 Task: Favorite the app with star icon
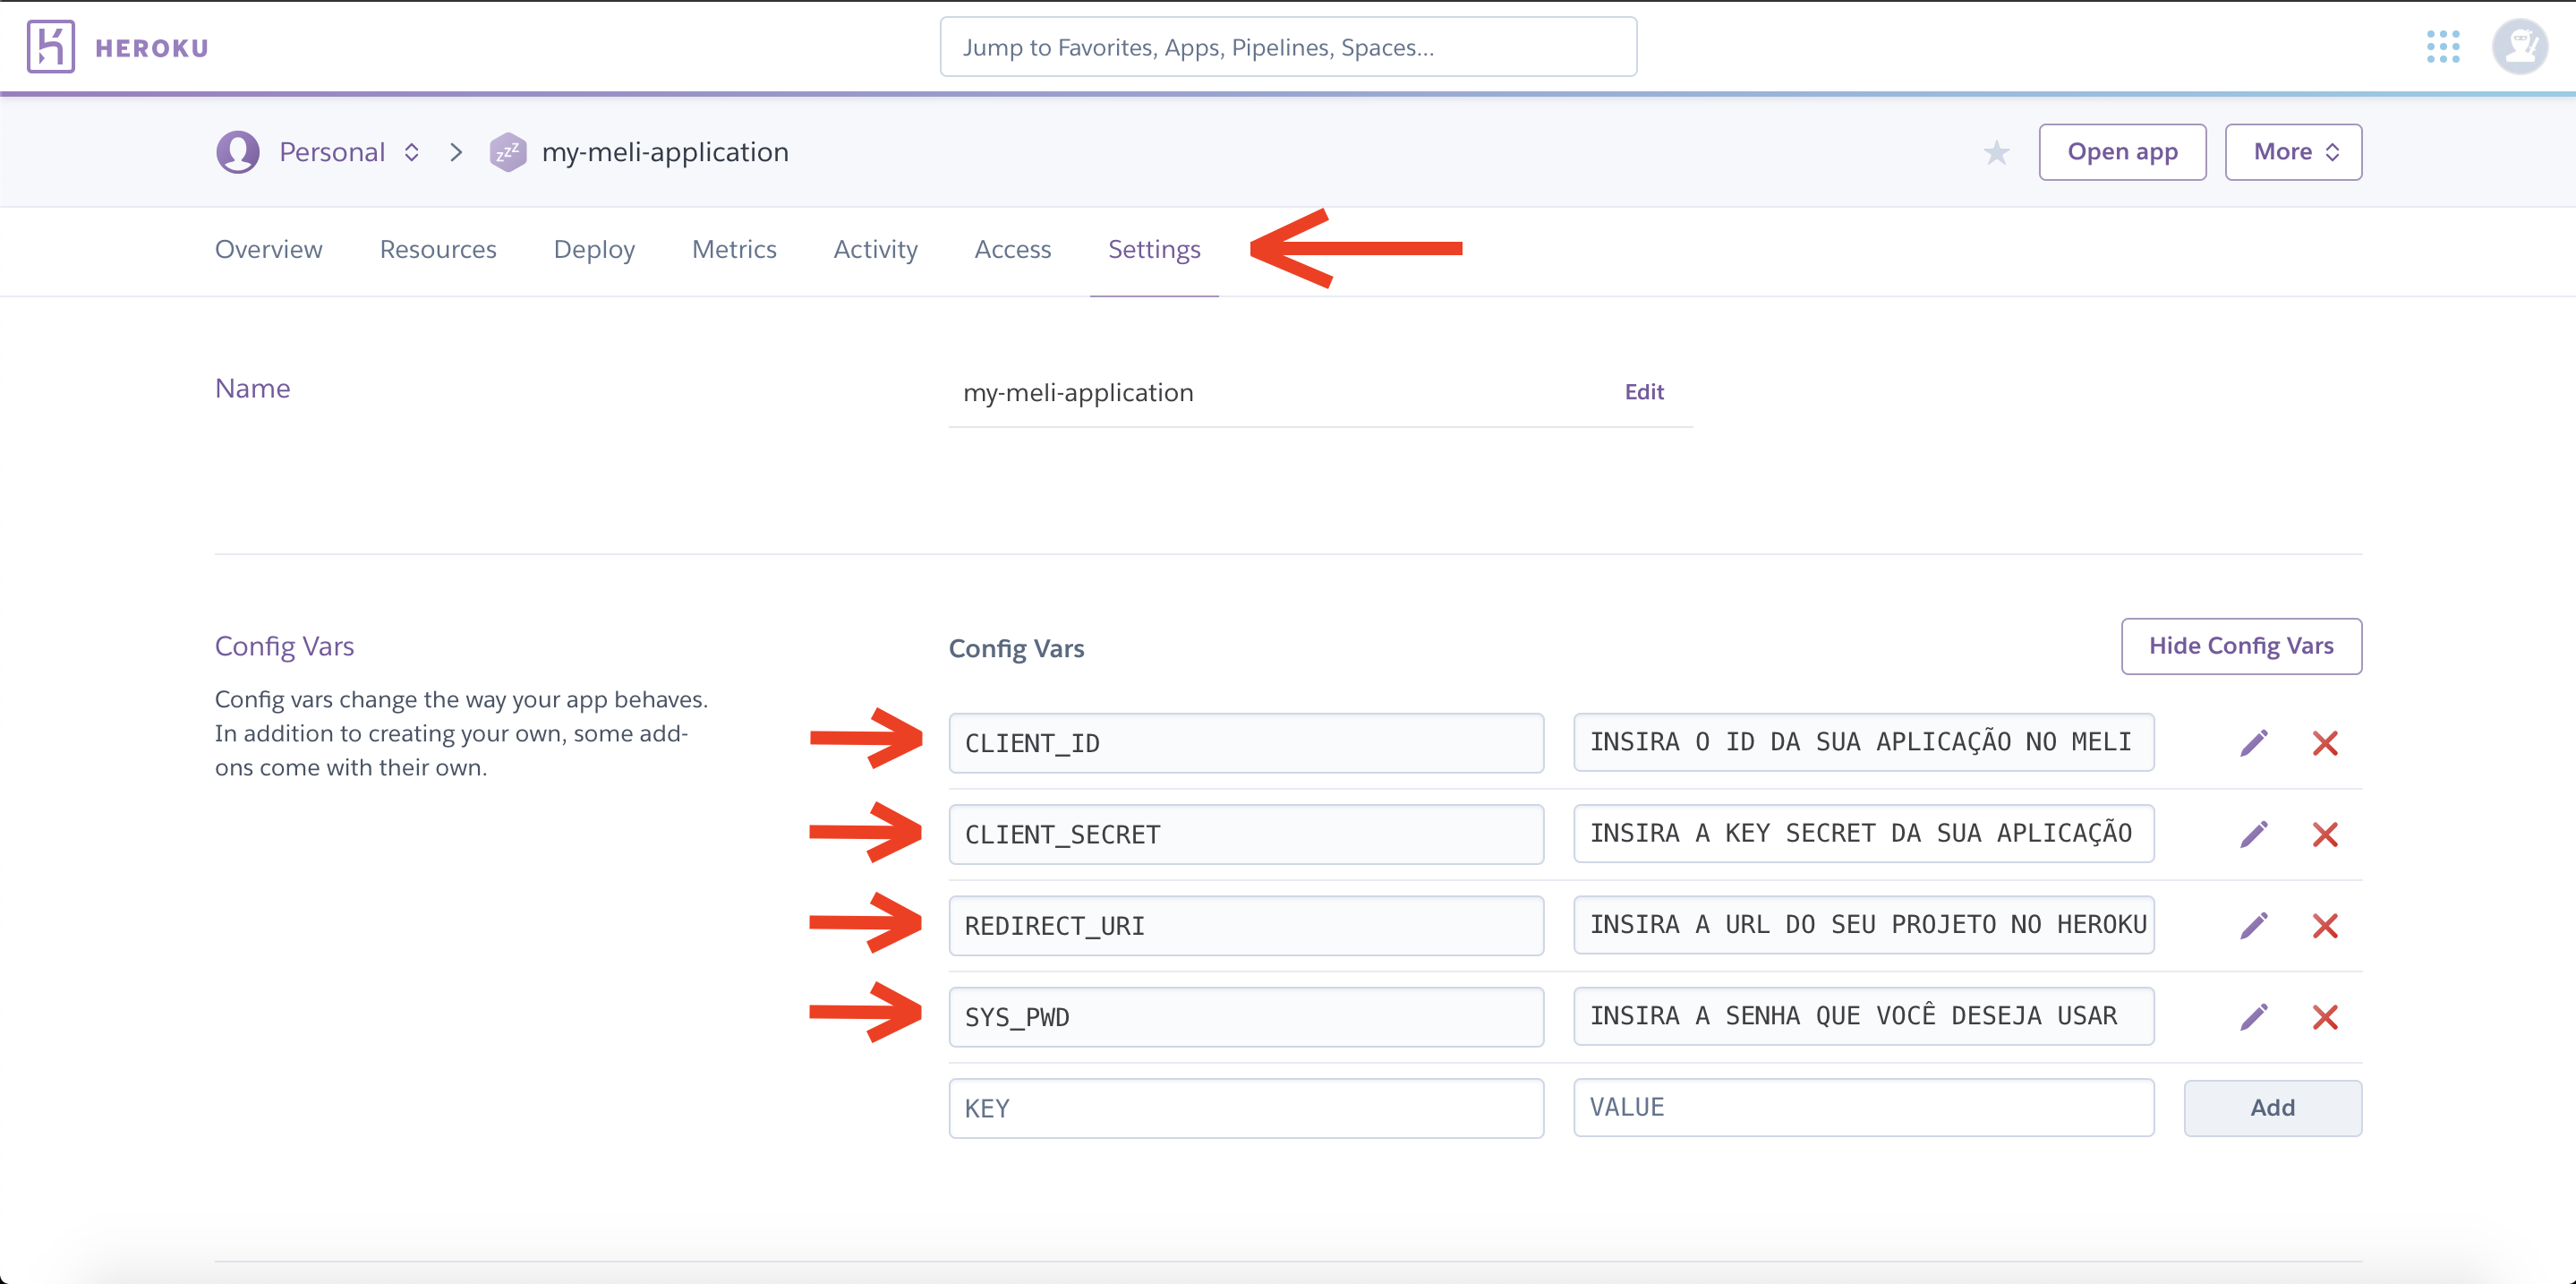point(1996,153)
